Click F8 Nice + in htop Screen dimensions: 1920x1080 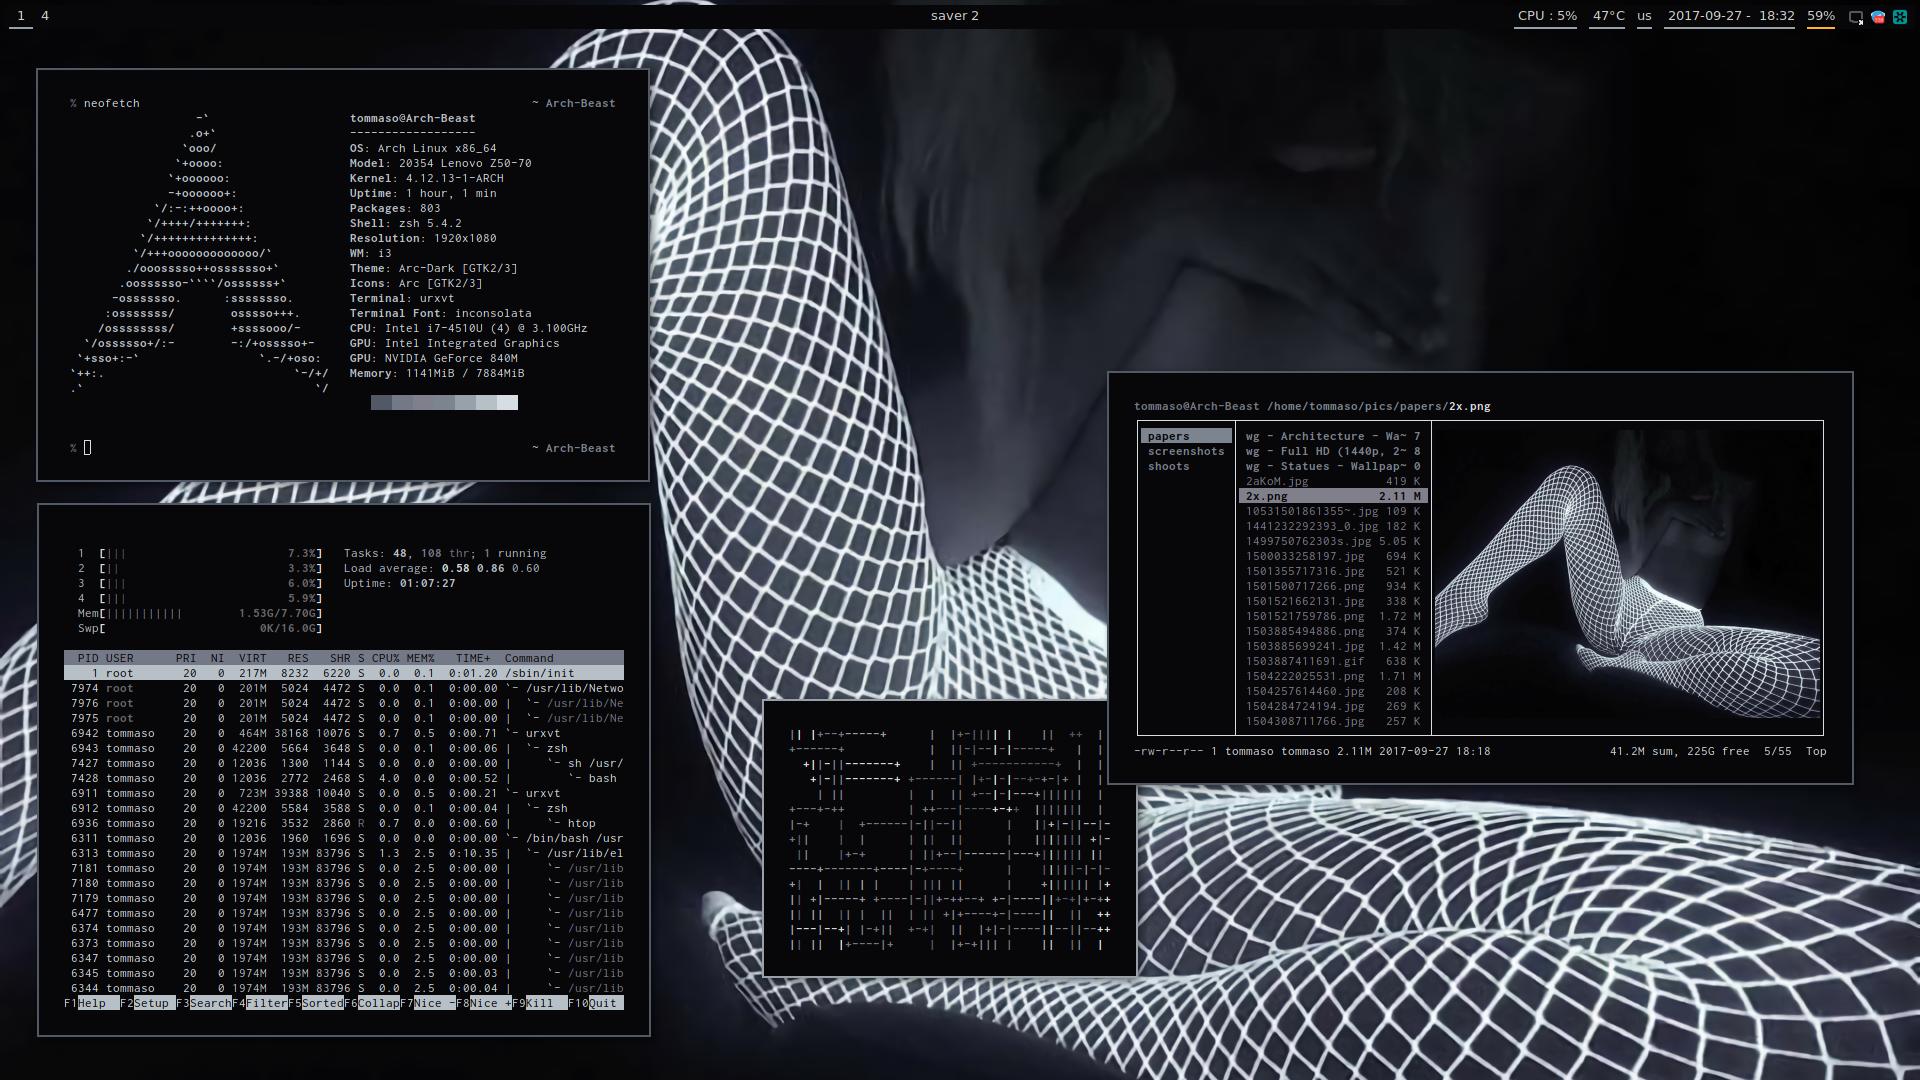[484, 1003]
